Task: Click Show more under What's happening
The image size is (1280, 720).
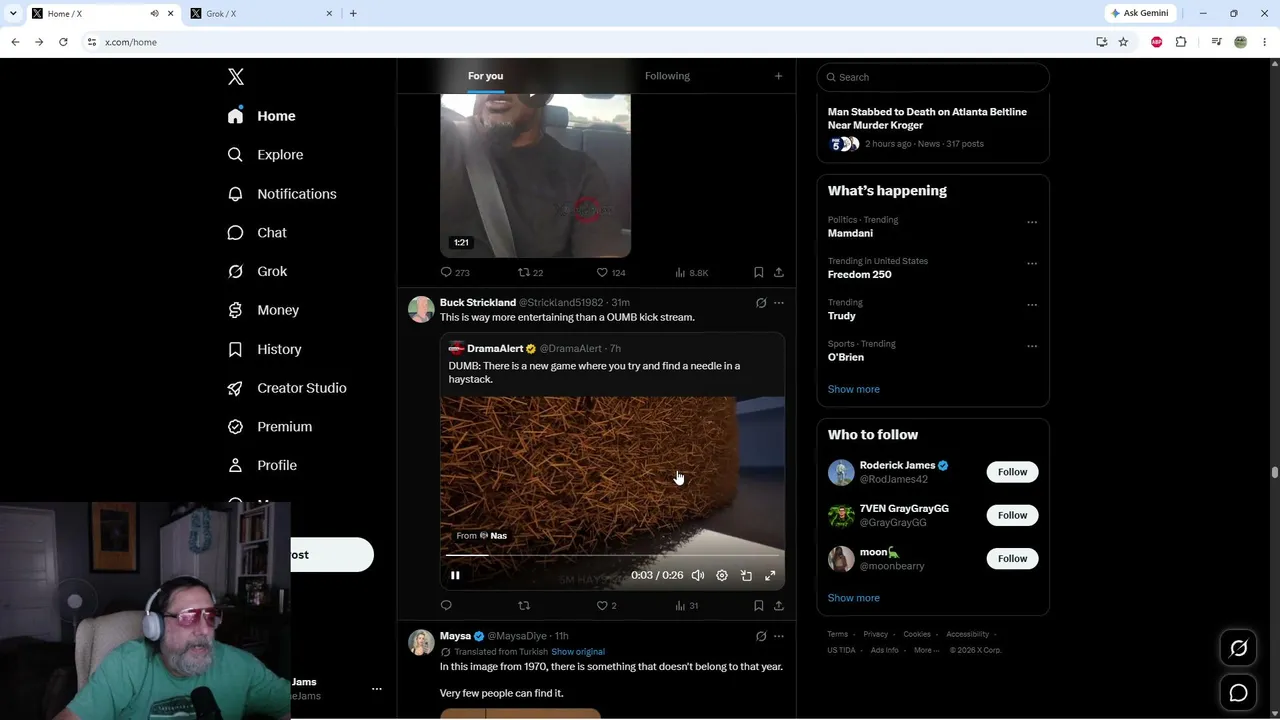Action: (854, 389)
